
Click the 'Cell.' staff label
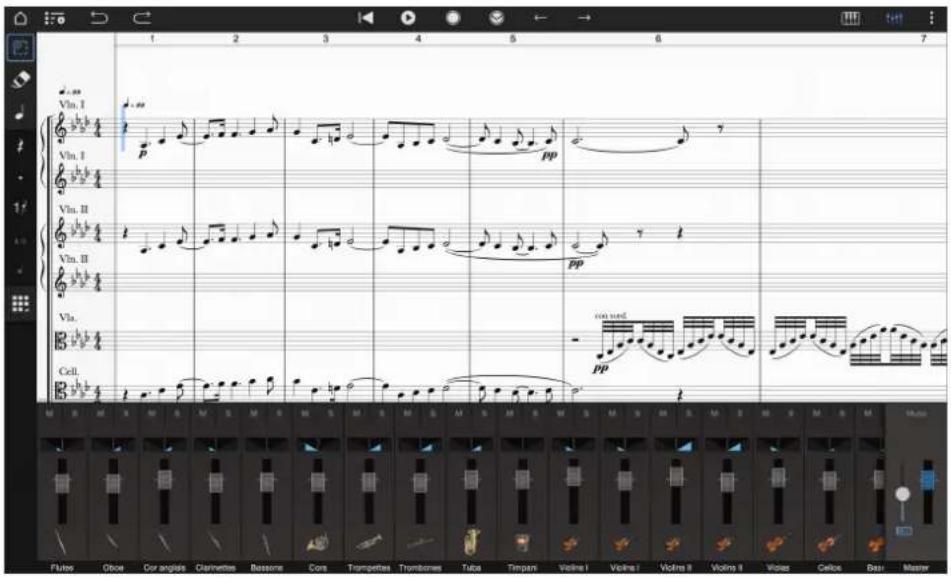69,371
